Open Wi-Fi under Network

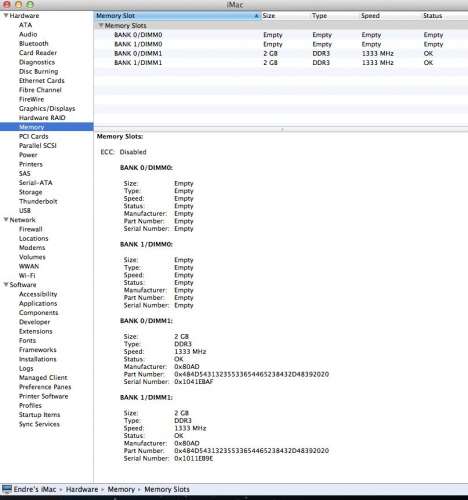[27, 275]
